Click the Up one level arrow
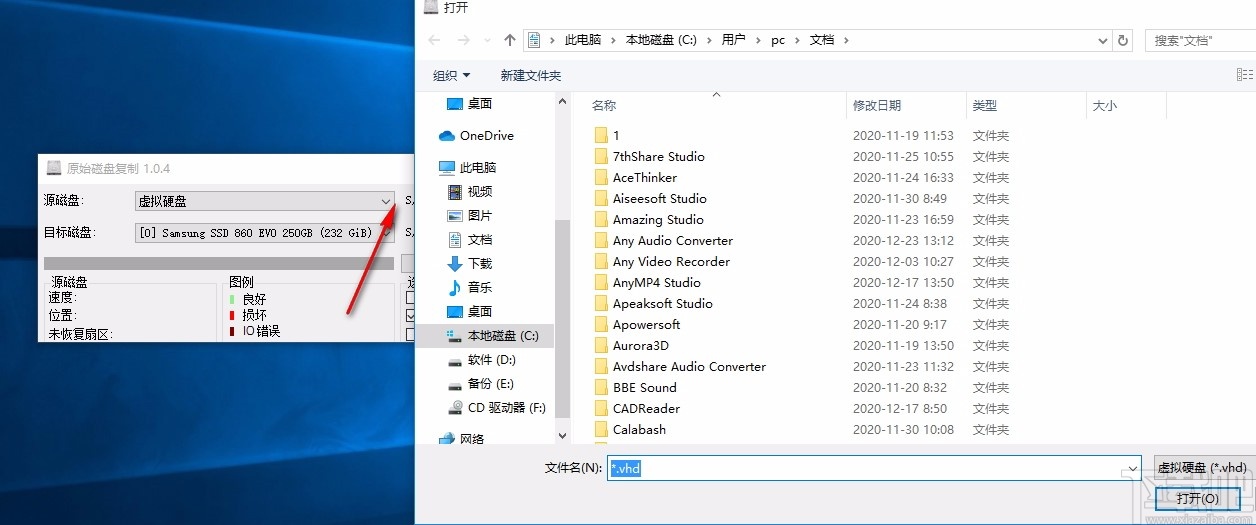 tap(510, 40)
